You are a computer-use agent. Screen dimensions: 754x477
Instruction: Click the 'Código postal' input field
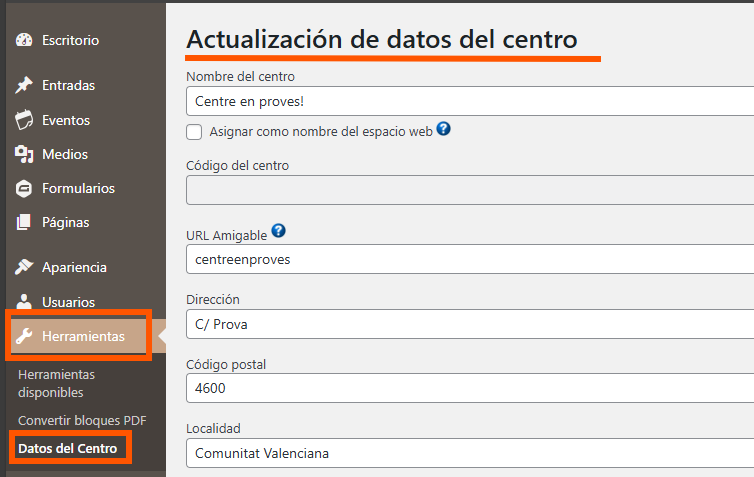(468, 388)
